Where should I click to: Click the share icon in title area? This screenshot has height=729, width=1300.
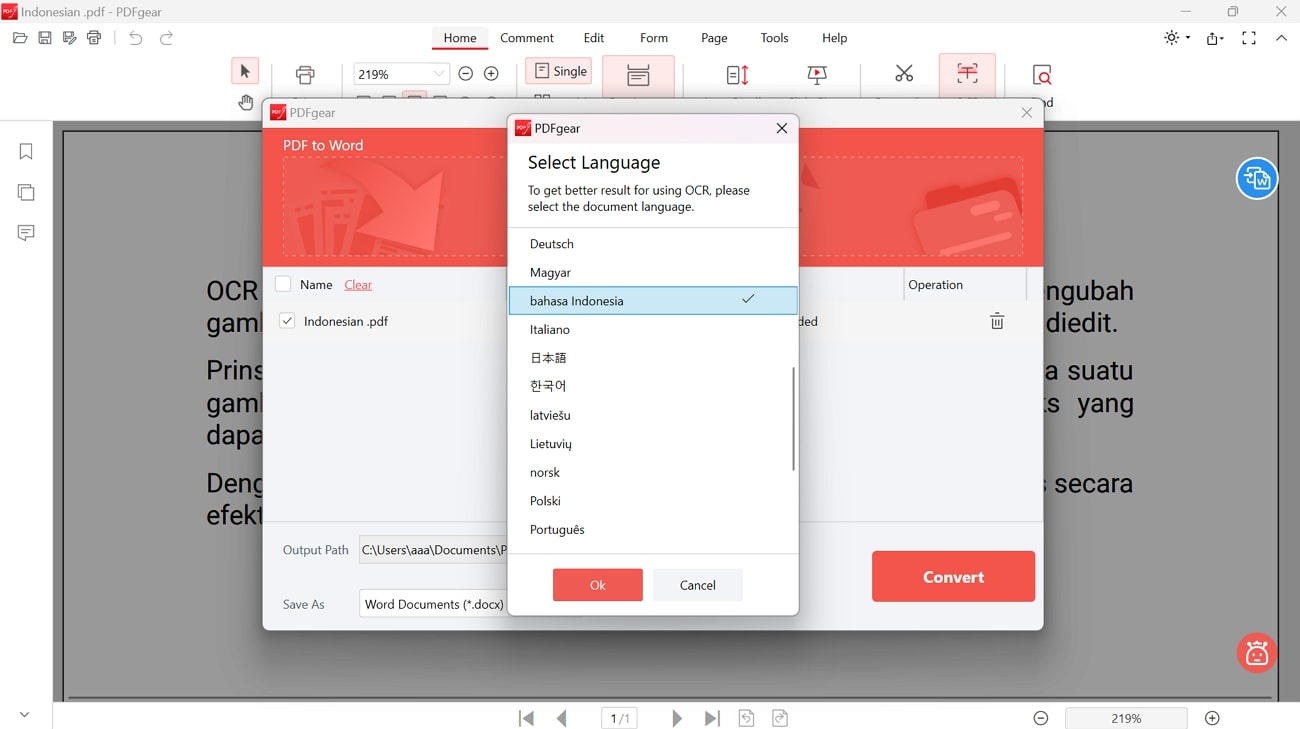point(1213,38)
